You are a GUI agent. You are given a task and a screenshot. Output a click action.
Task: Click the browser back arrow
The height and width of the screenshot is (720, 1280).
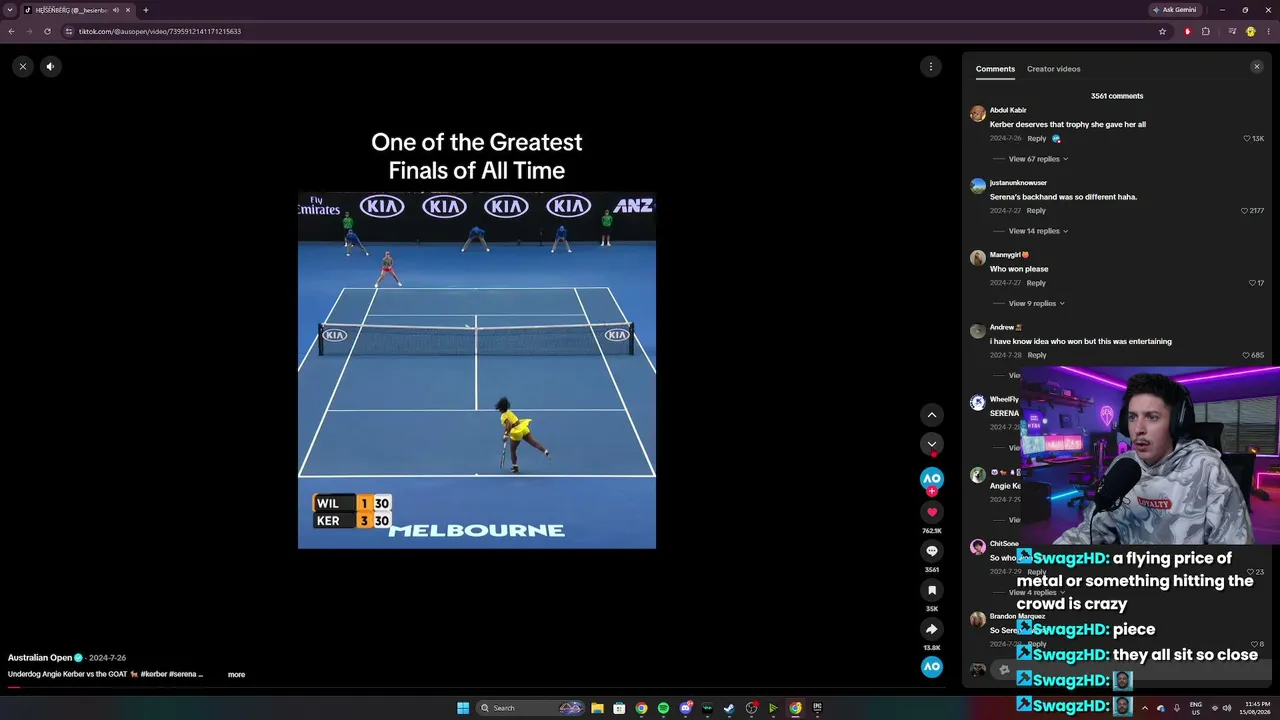(11, 31)
